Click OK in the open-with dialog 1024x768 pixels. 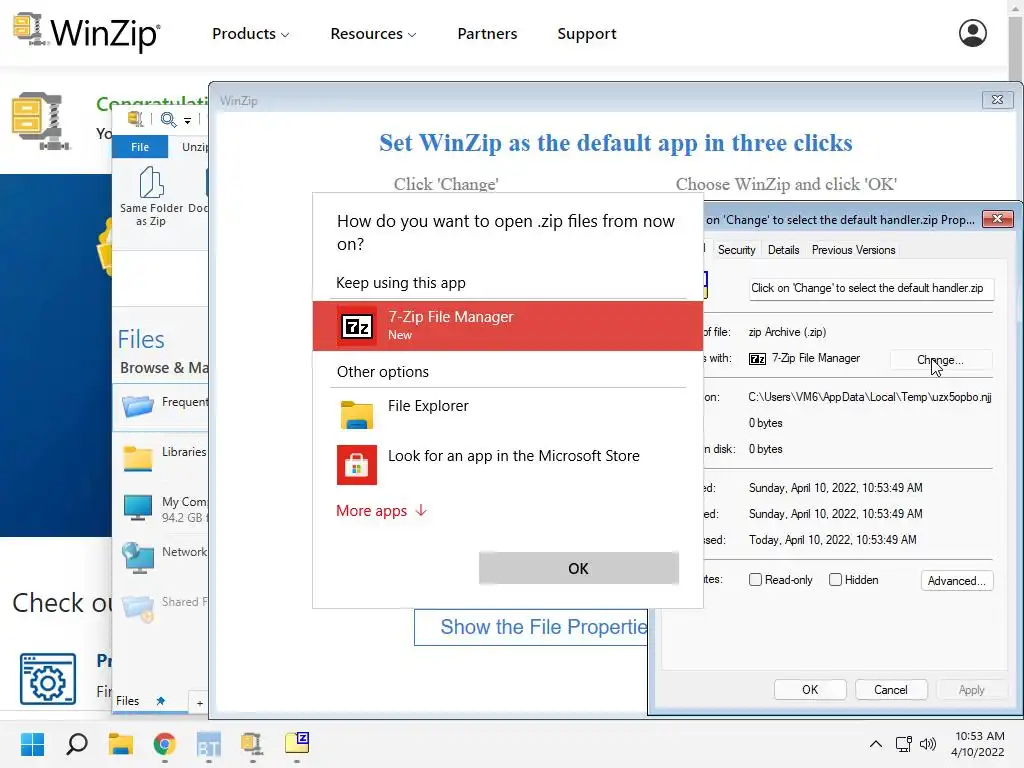tap(579, 568)
